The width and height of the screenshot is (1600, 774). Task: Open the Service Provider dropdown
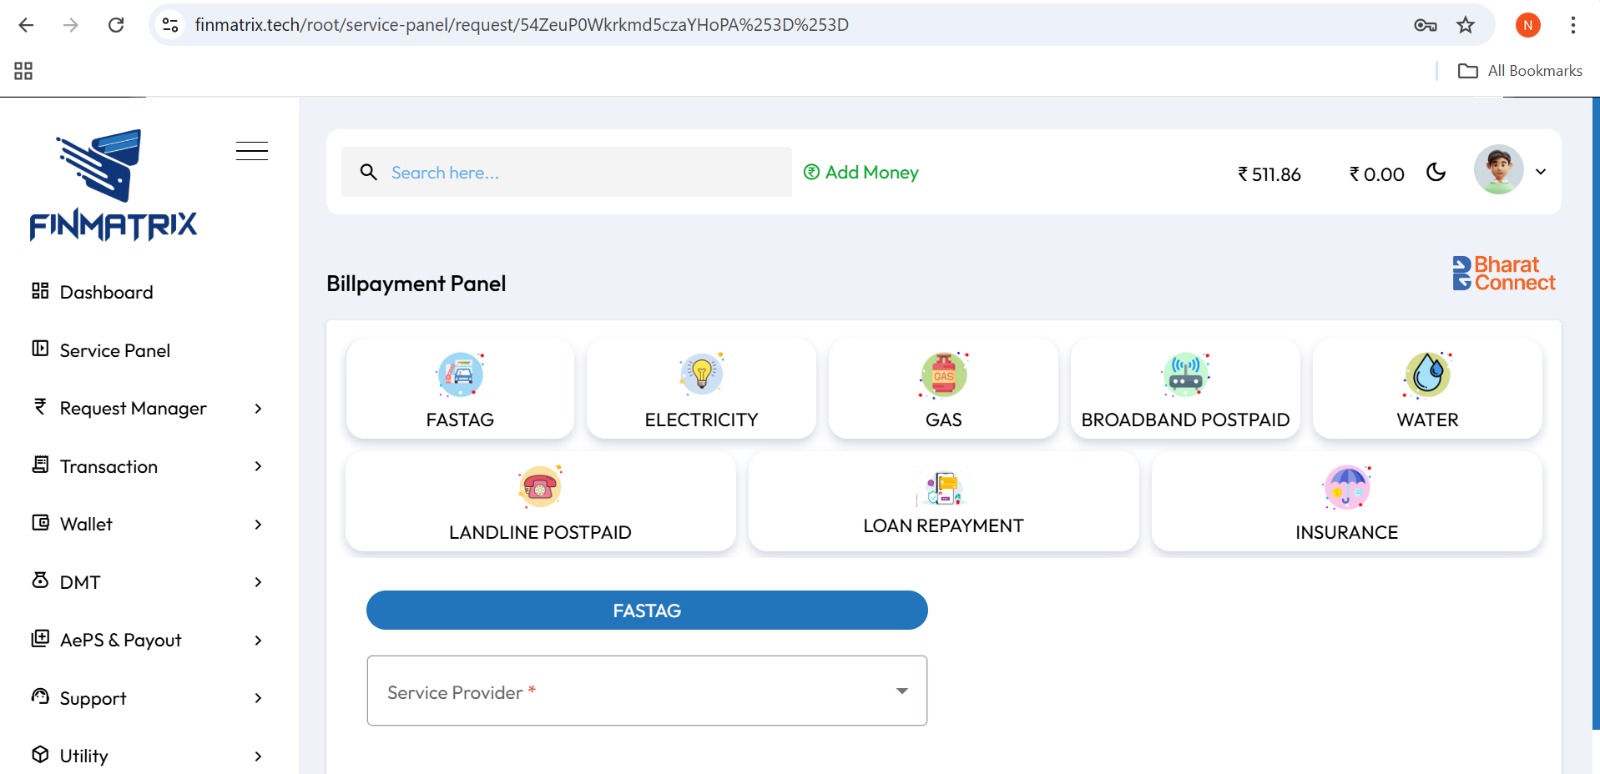tap(647, 691)
